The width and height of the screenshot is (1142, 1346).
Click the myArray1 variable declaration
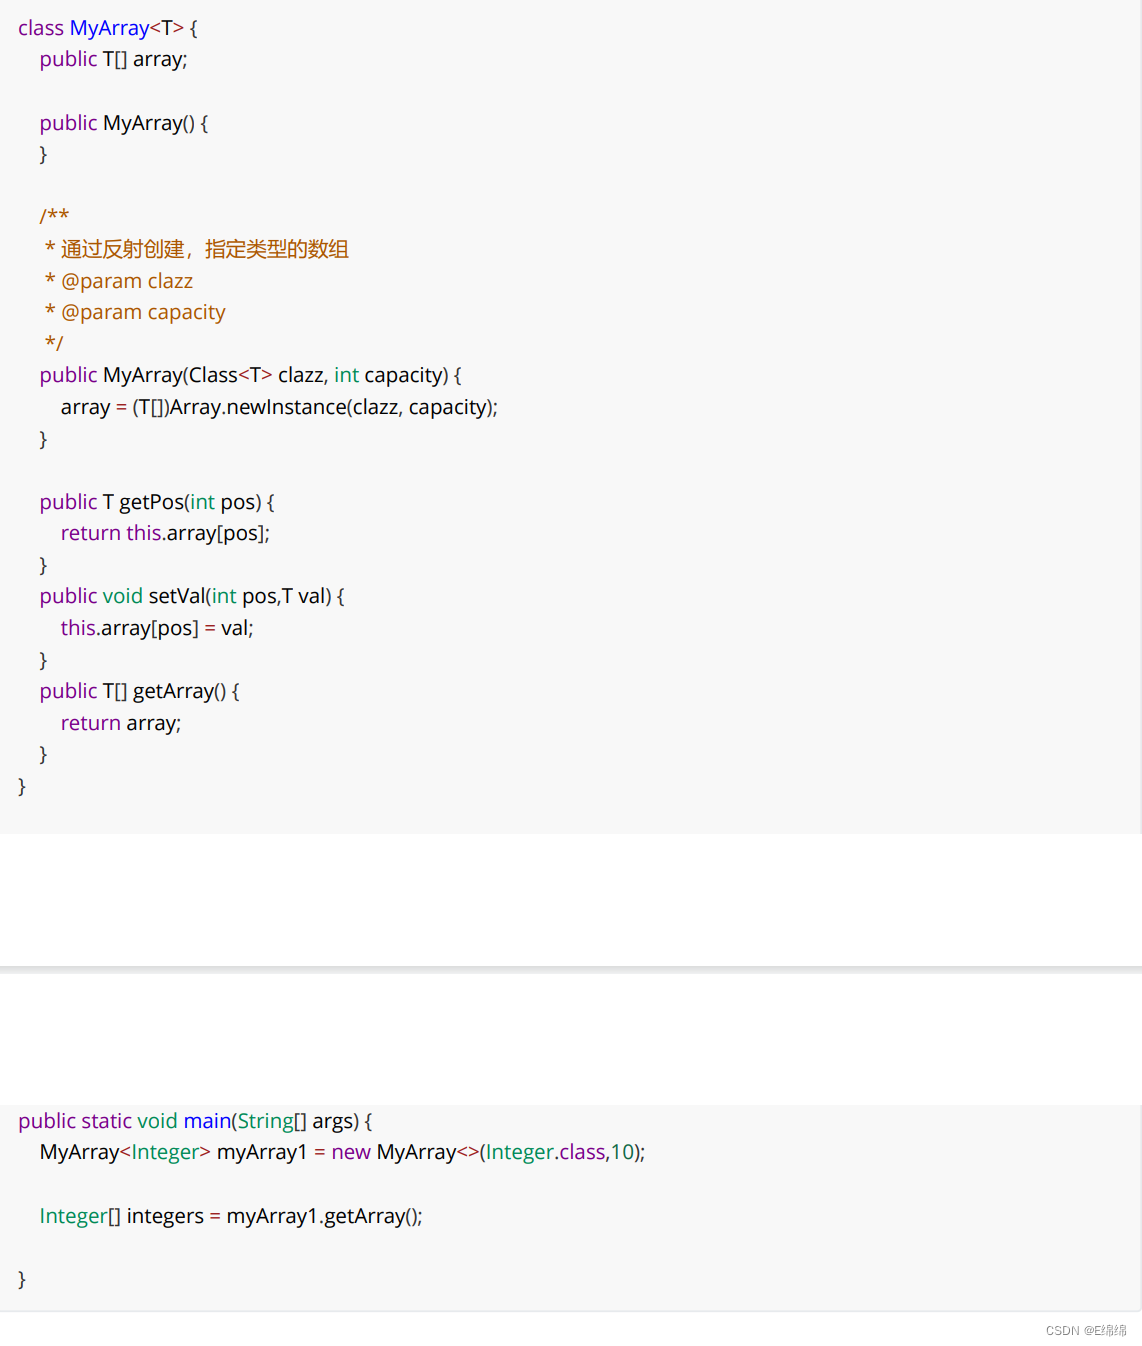pos(262,1152)
